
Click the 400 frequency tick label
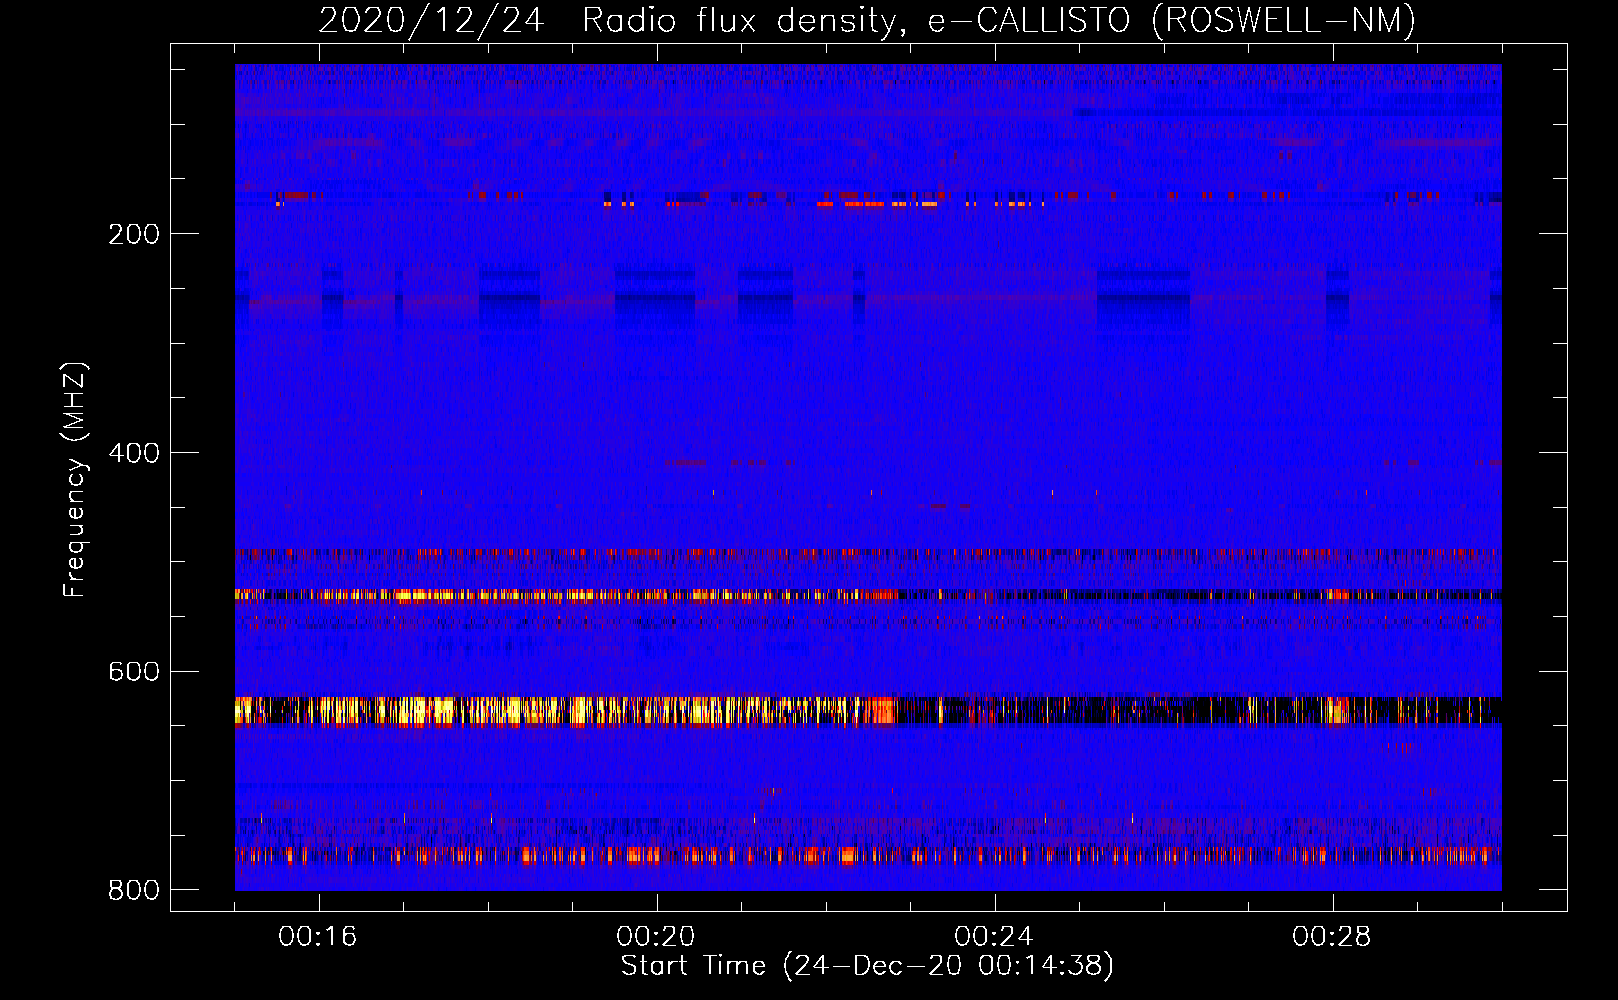(134, 453)
